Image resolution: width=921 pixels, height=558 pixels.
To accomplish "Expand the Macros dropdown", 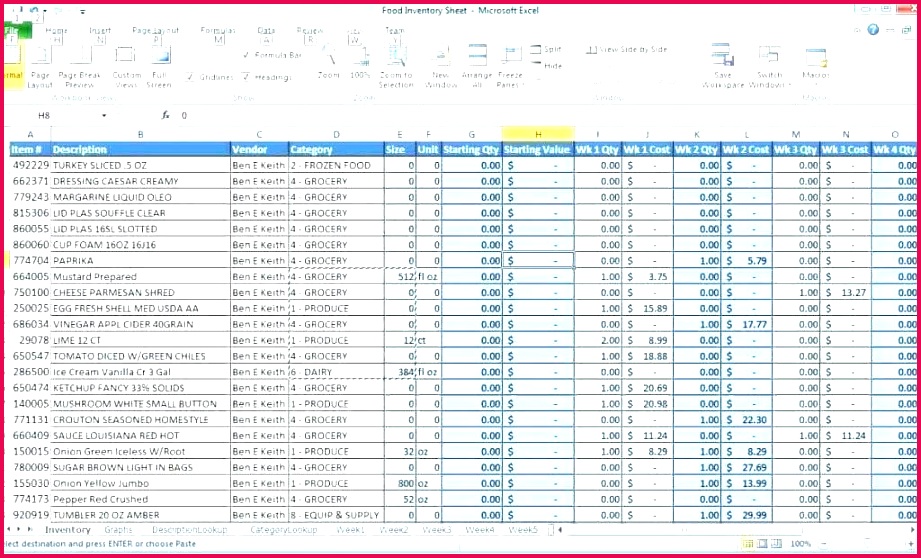I will point(816,84).
